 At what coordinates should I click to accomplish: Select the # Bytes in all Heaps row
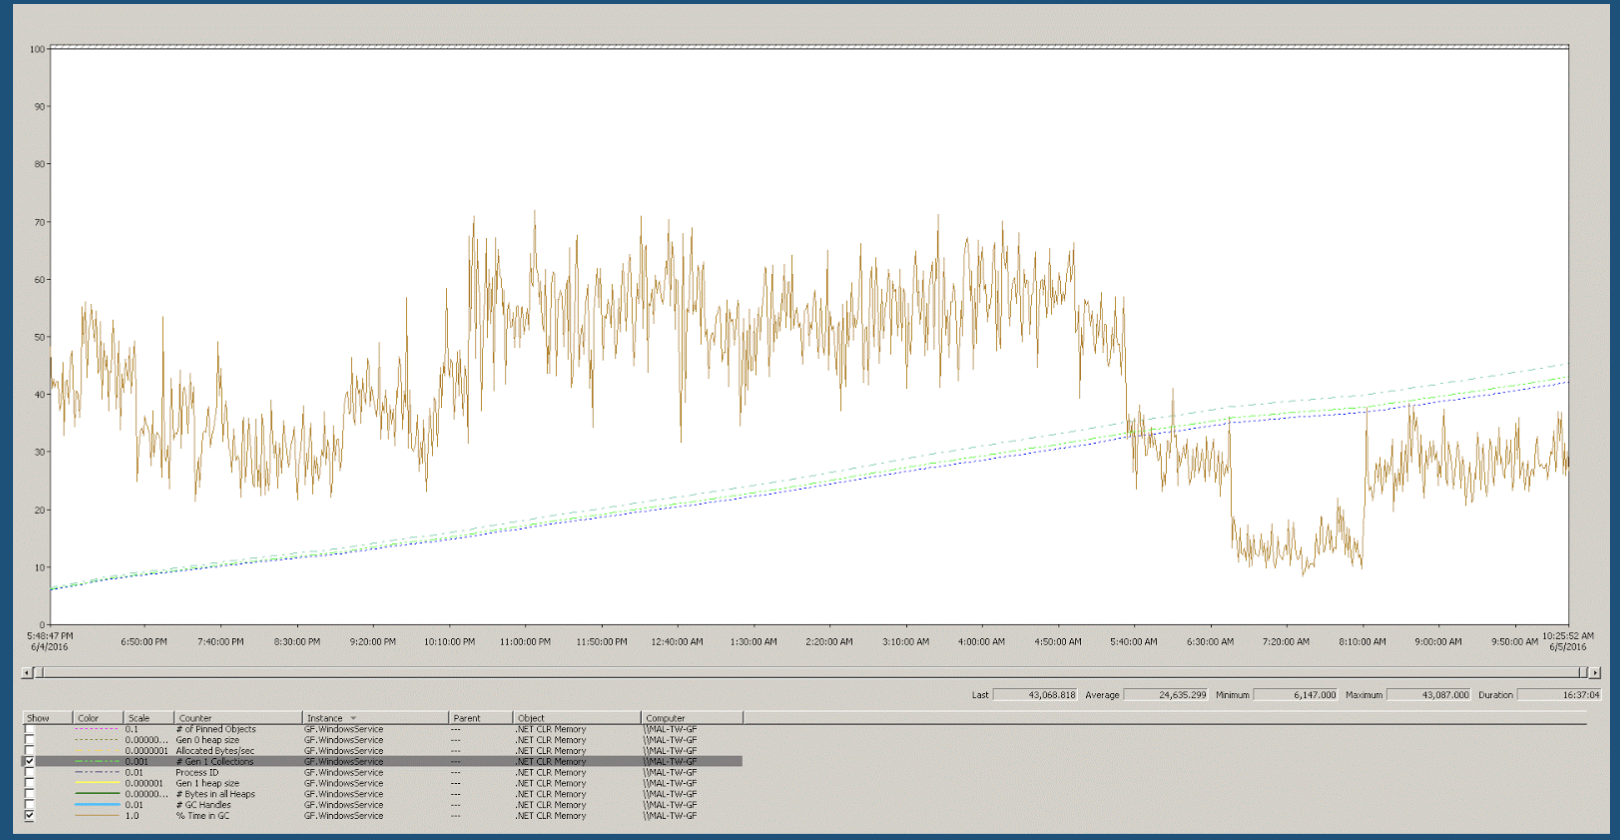pyautogui.click(x=382, y=794)
